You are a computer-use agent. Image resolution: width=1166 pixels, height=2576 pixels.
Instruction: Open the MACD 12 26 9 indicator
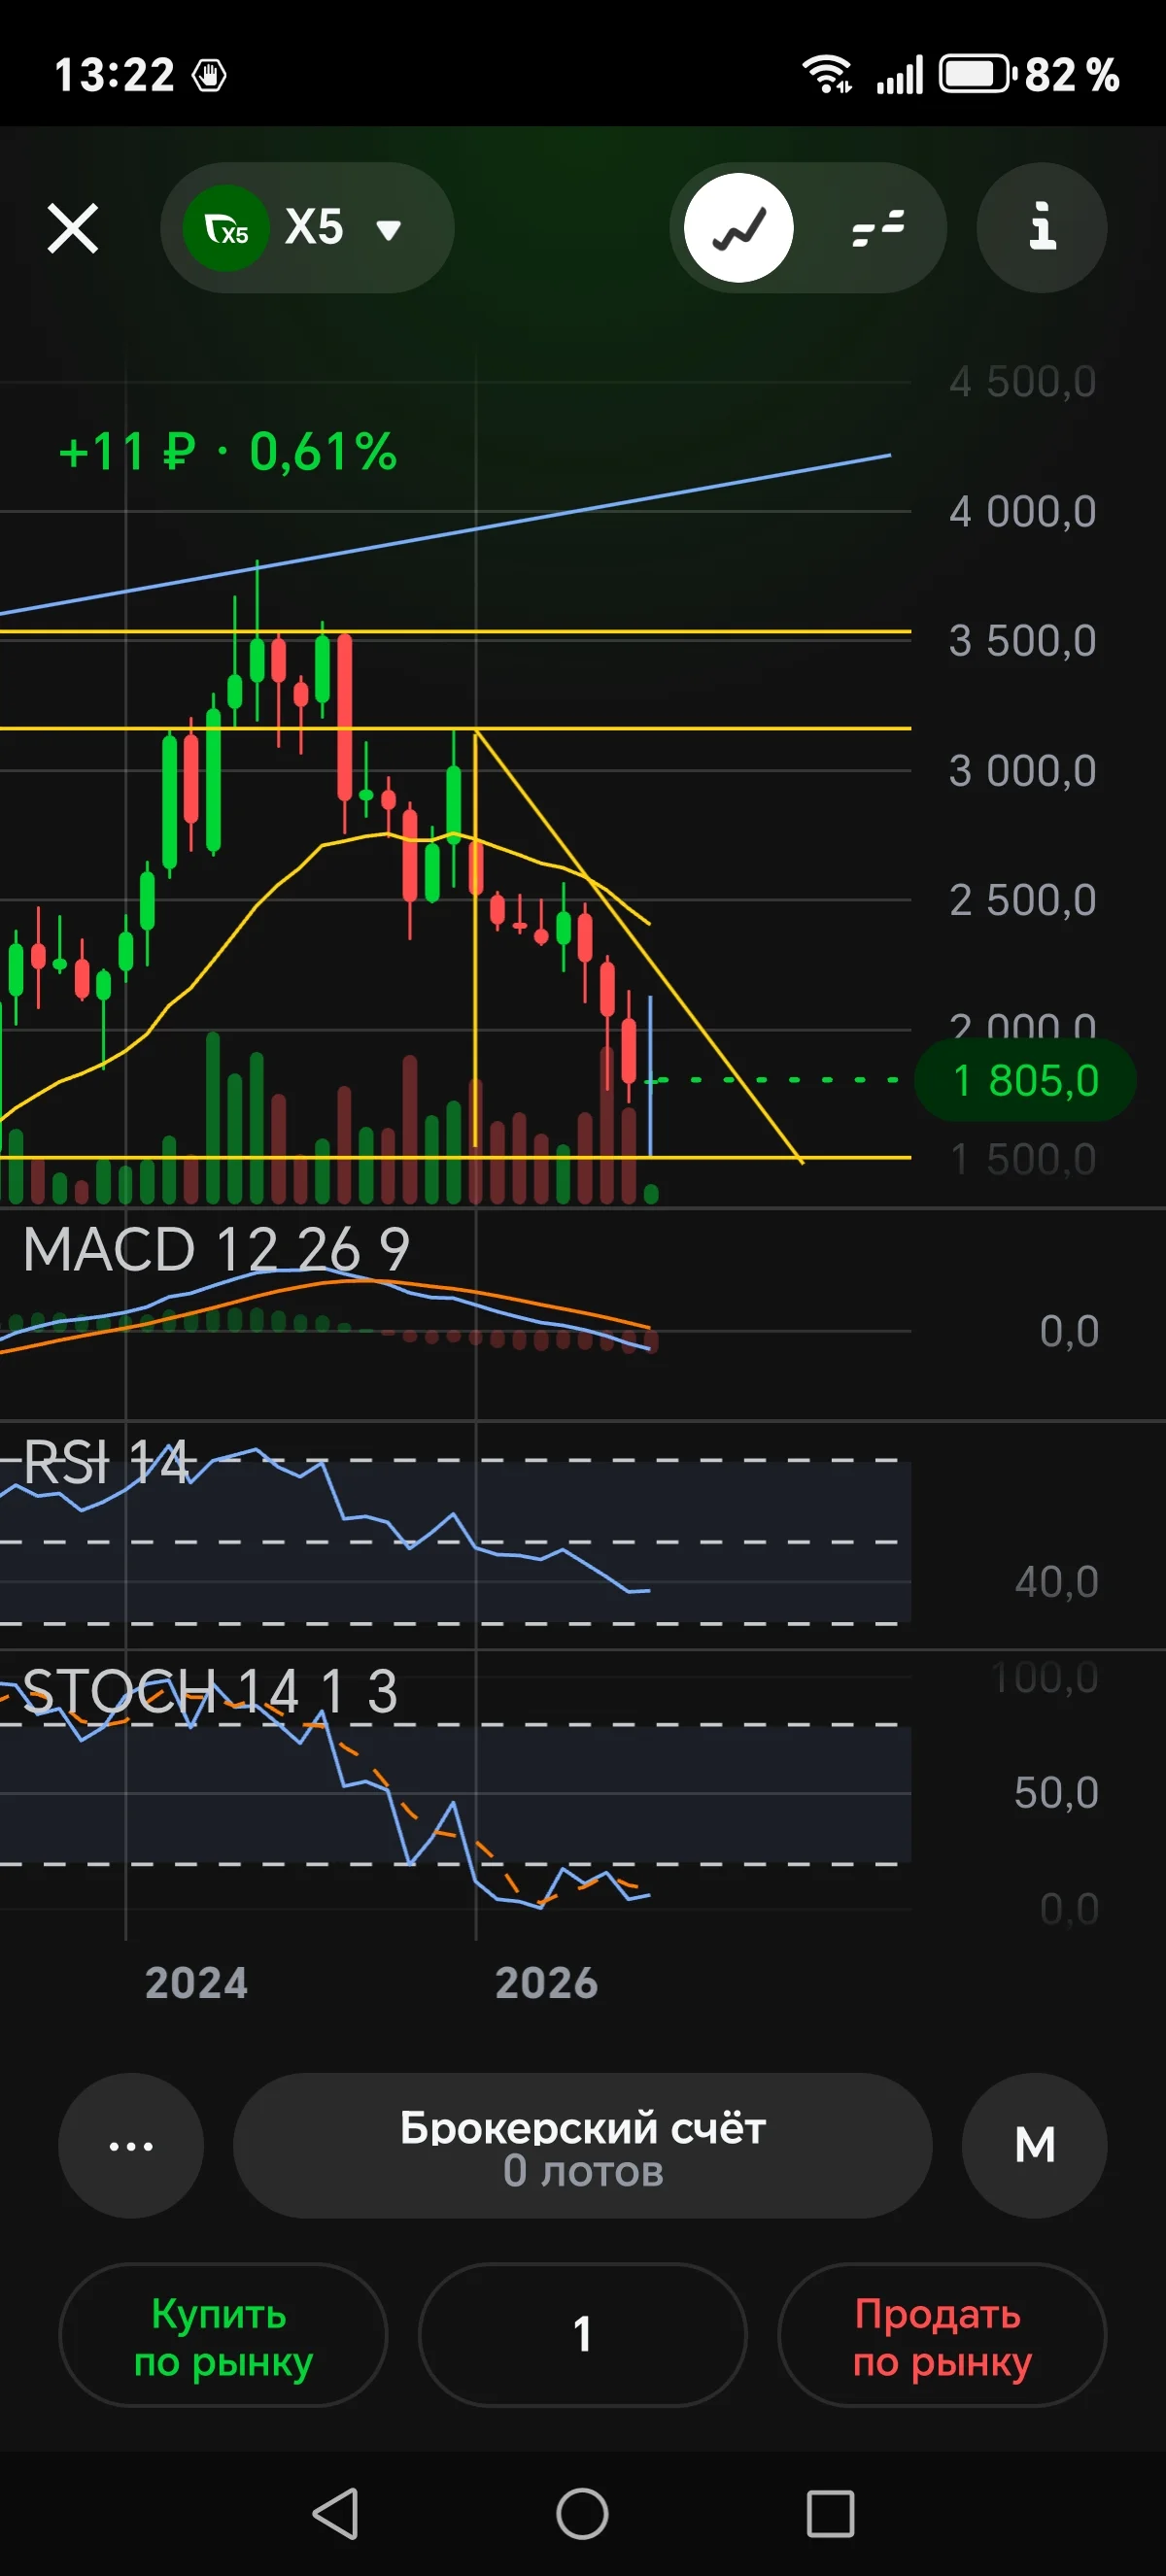216,1249
